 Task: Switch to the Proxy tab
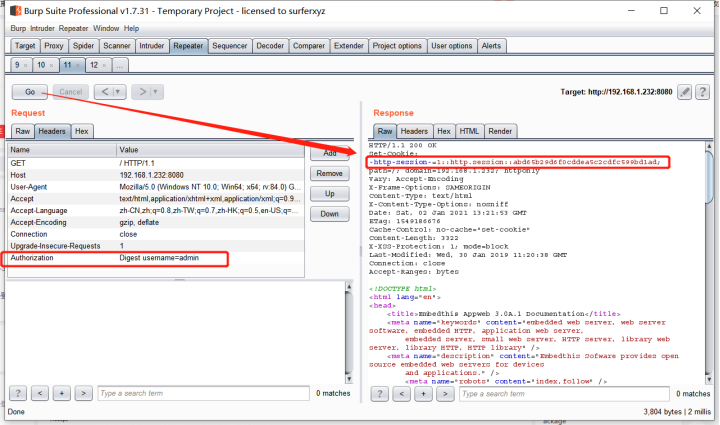click(x=54, y=46)
